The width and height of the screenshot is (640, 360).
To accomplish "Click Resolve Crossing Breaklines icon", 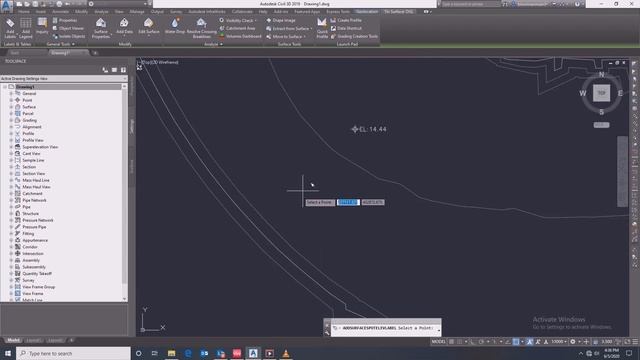I will point(202,28).
